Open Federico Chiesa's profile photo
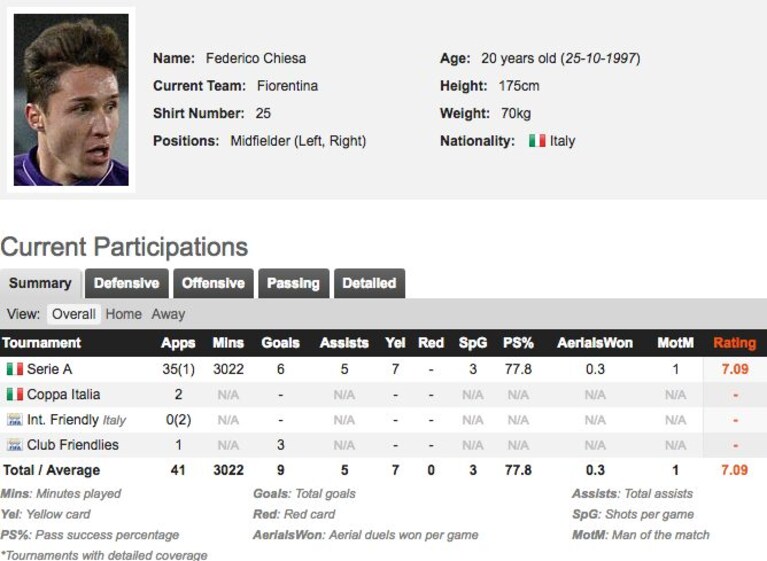The image size is (767, 561). [71, 100]
